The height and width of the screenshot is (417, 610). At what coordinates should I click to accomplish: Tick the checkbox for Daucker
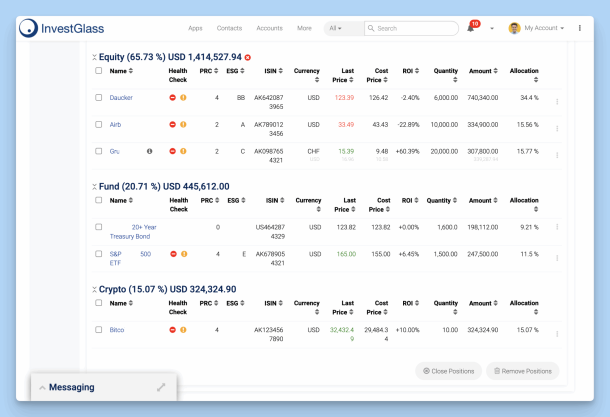click(x=98, y=98)
